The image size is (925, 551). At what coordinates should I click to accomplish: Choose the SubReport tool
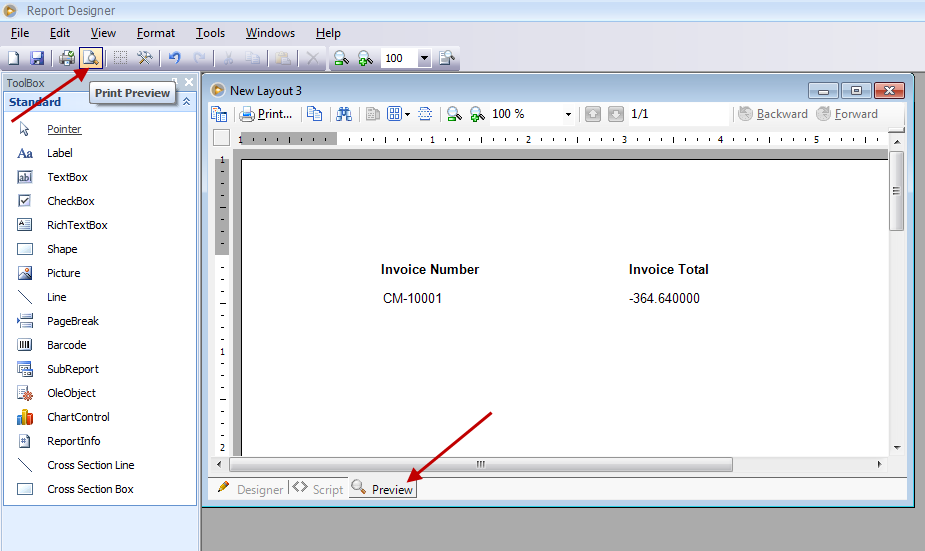coord(73,369)
